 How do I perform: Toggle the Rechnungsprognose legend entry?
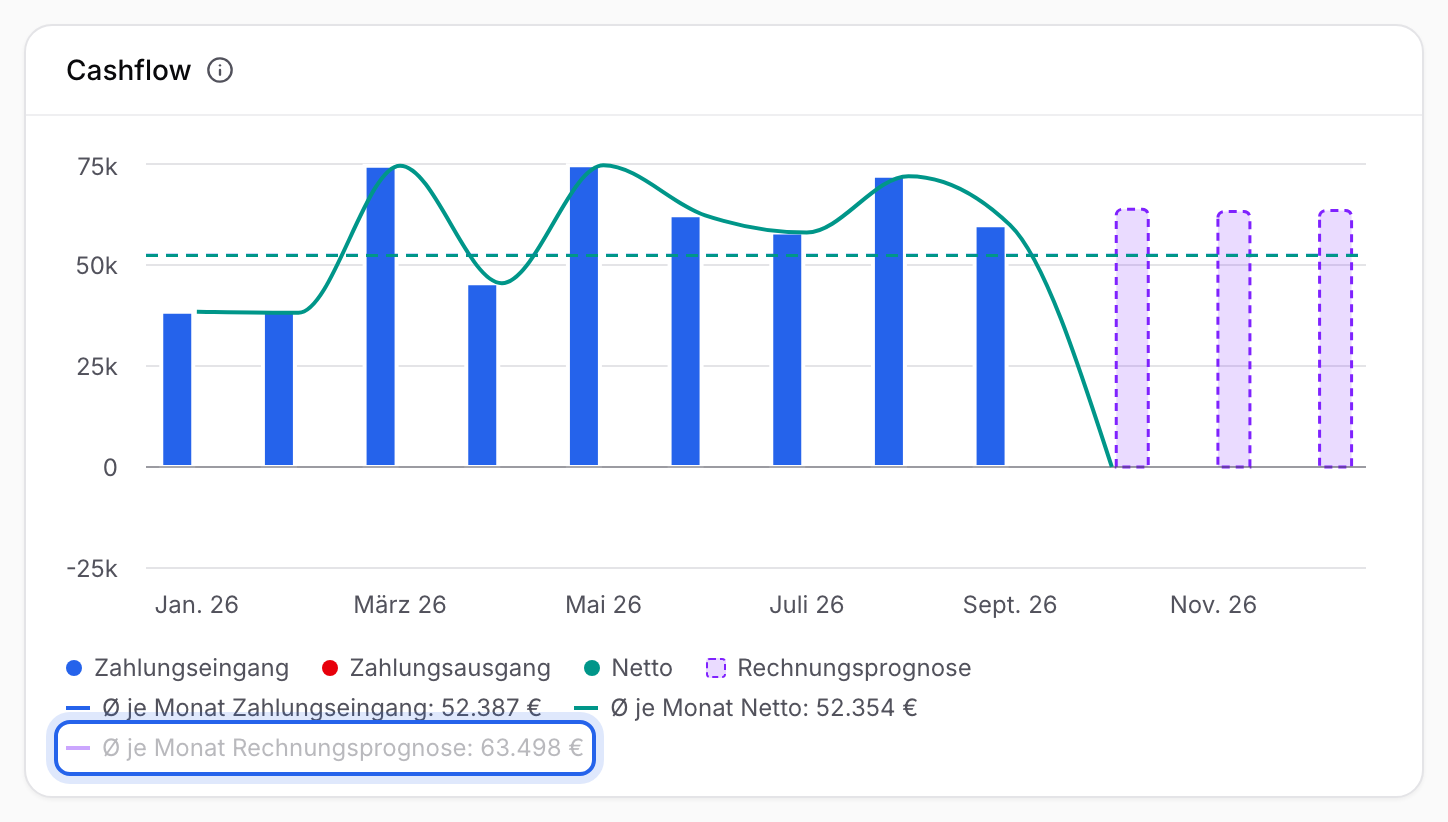coord(838,668)
